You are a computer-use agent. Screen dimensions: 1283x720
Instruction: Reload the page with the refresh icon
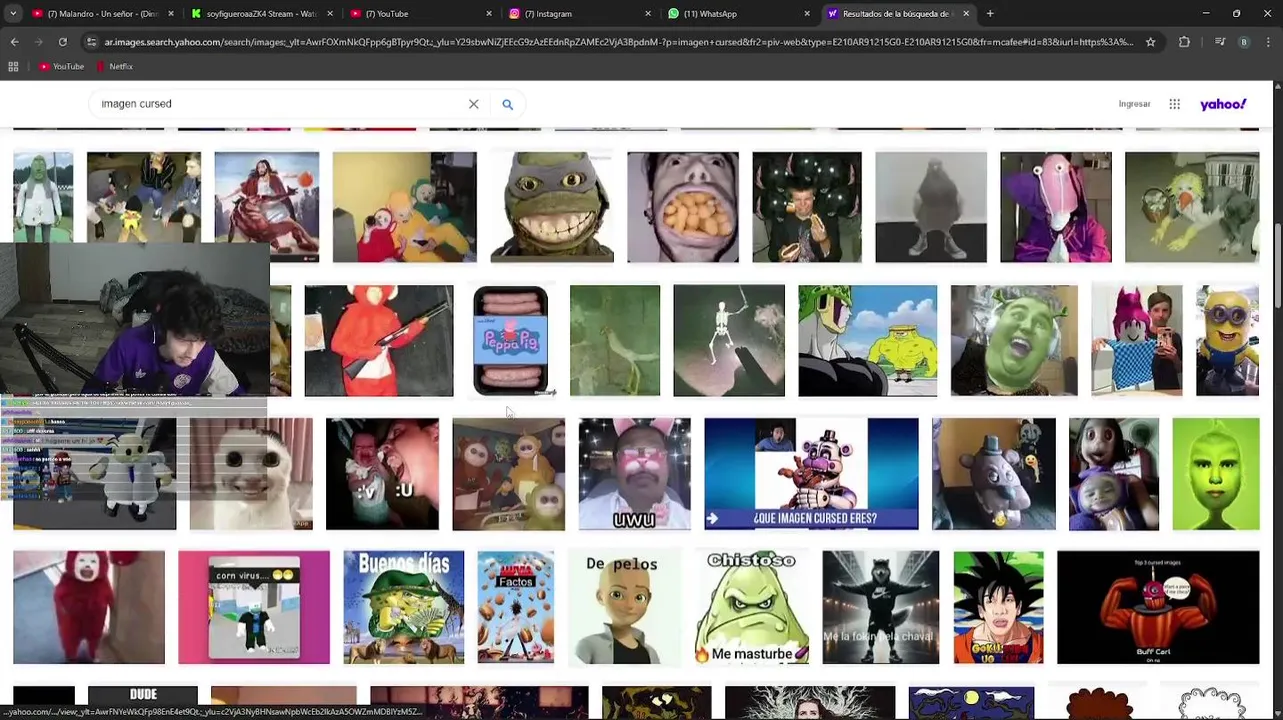pos(62,42)
